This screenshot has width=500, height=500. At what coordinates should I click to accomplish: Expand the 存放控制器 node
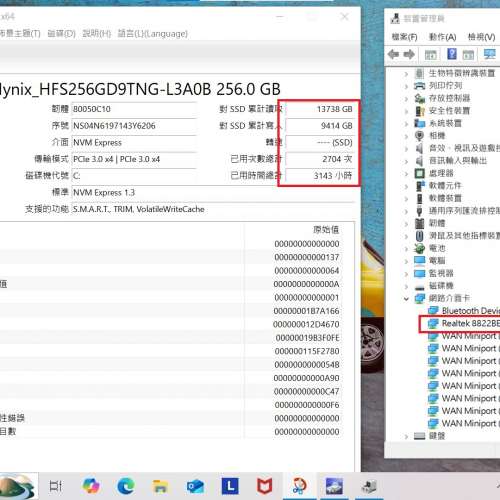click(406, 99)
